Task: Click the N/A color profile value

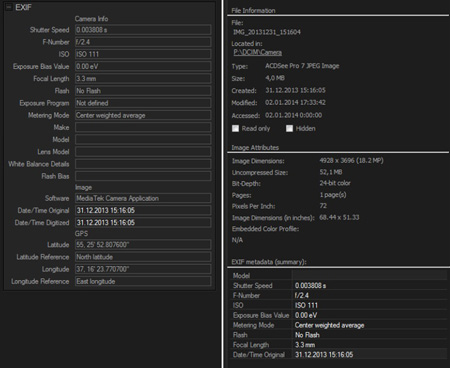Action: click(x=237, y=240)
